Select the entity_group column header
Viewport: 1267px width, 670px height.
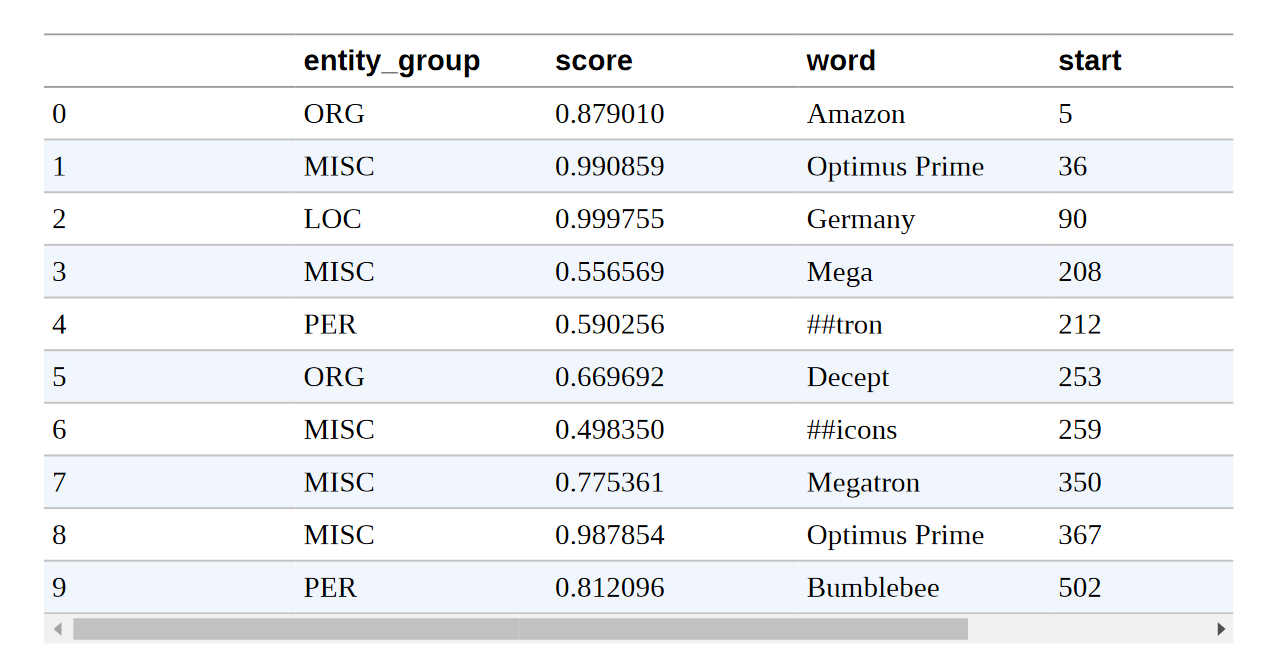point(392,61)
